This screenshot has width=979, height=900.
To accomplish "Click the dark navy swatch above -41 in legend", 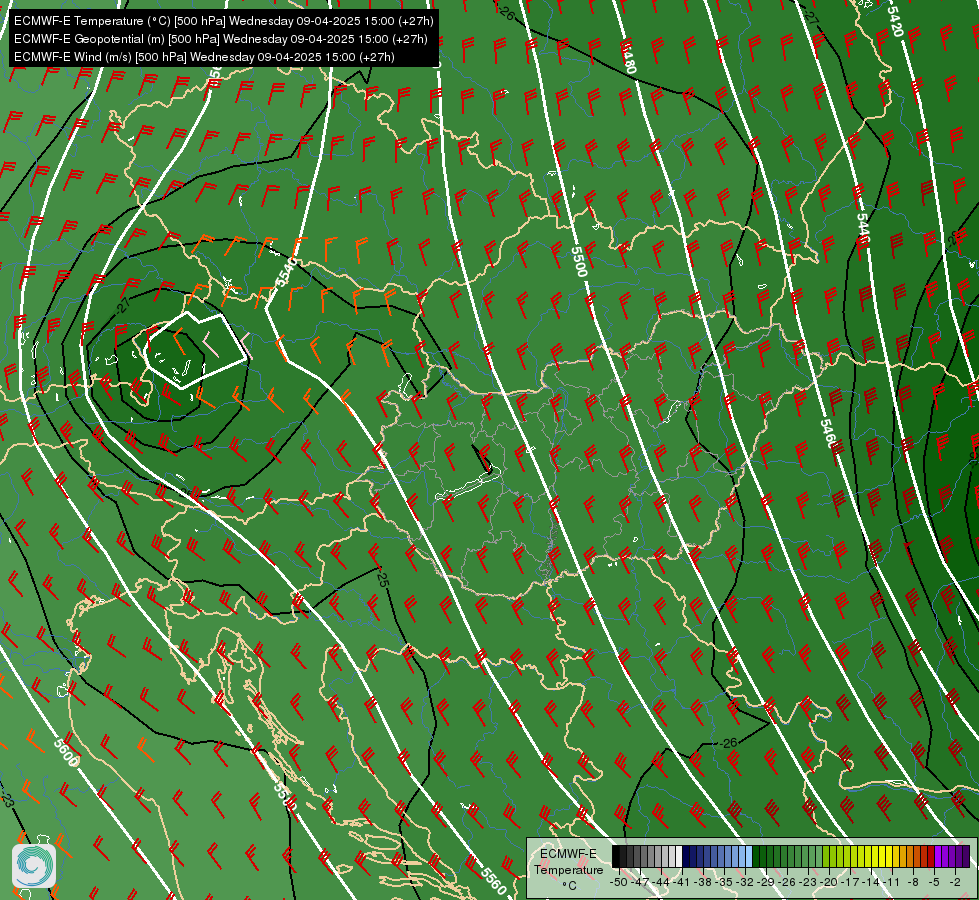I will click(x=686, y=856).
